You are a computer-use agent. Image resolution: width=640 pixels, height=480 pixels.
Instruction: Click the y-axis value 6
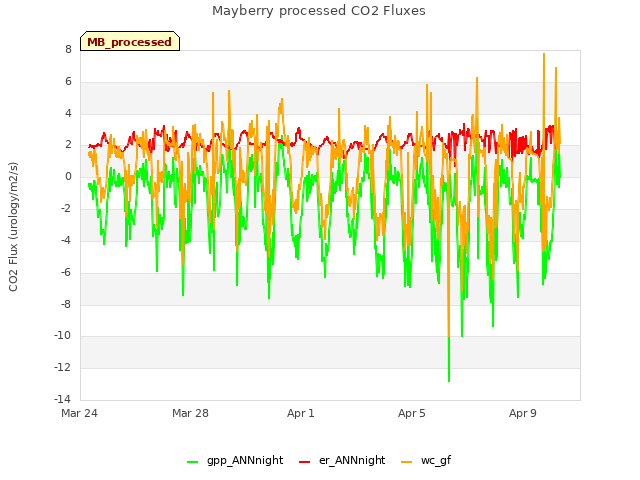click(x=68, y=81)
